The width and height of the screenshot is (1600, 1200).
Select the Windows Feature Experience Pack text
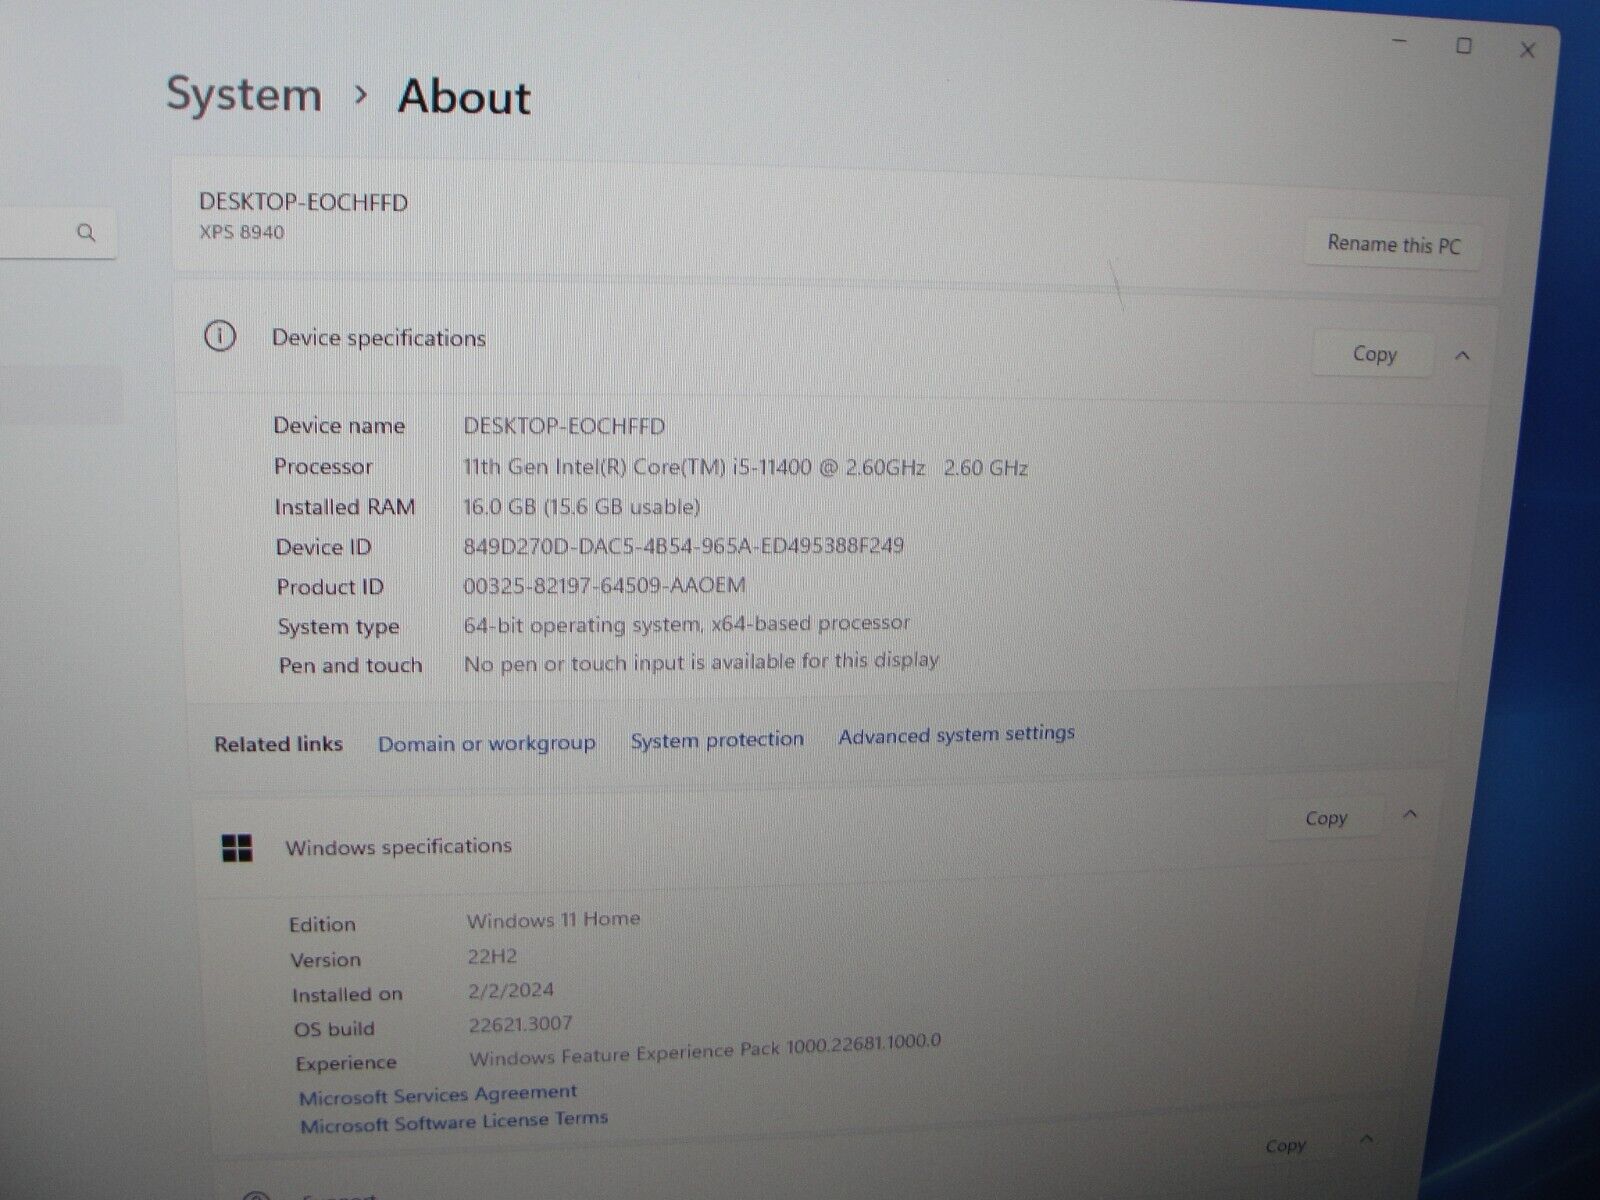click(705, 1050)
